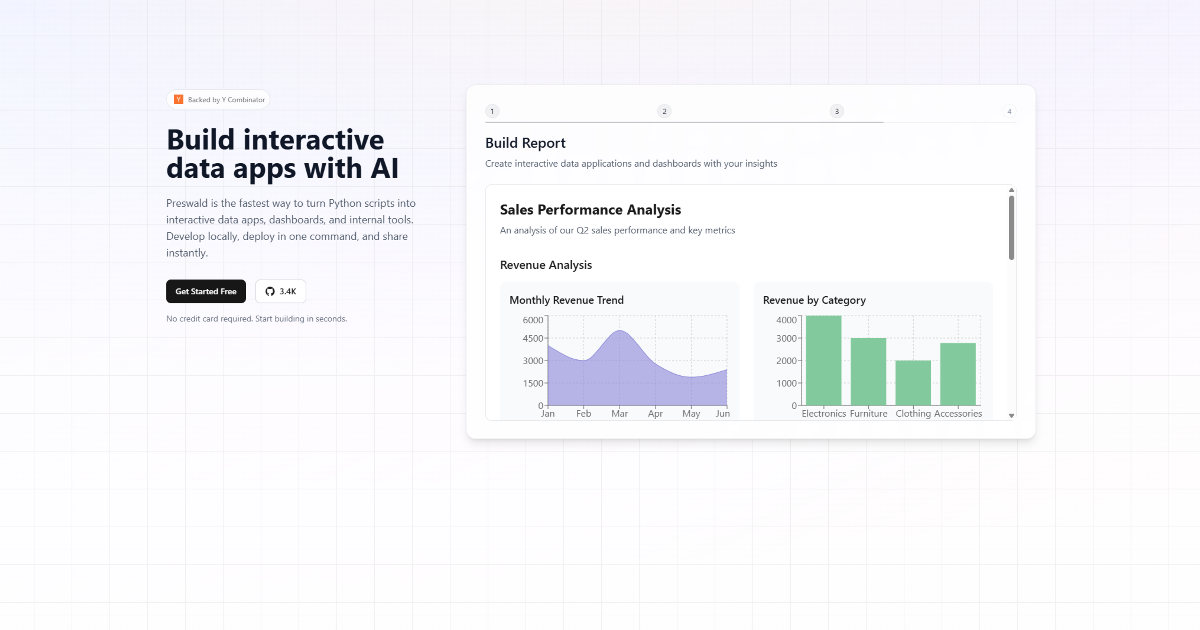
Task: Click the report panel's scroll down arrow
Action: (1011, 415)
